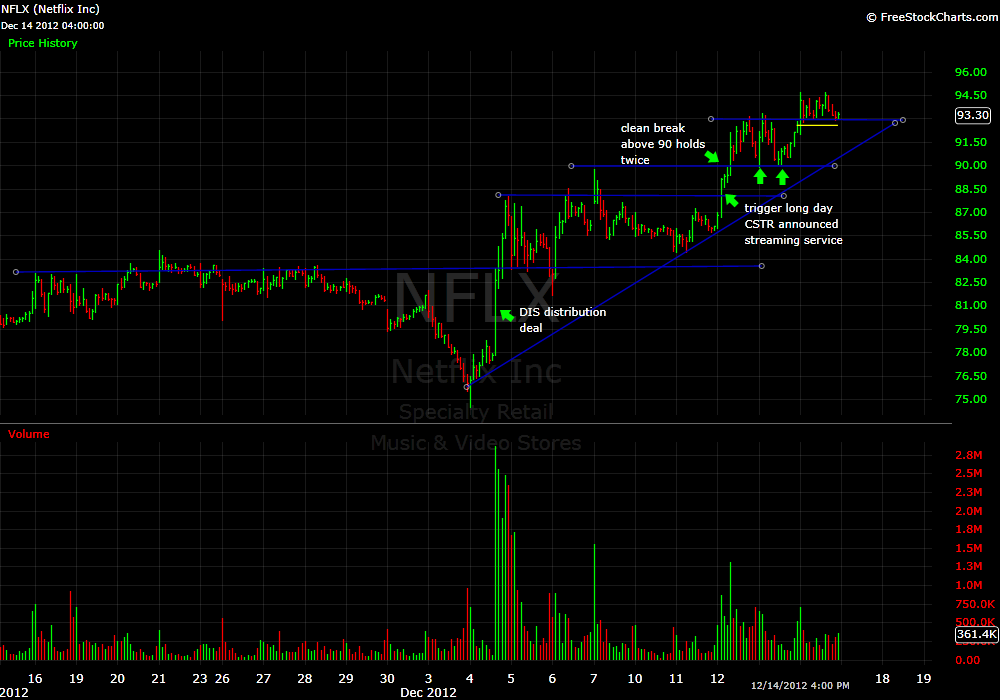This screenshot has height=700, width=1000.
Task: Click the 85.50 price axis label
Action: point(970,235)
